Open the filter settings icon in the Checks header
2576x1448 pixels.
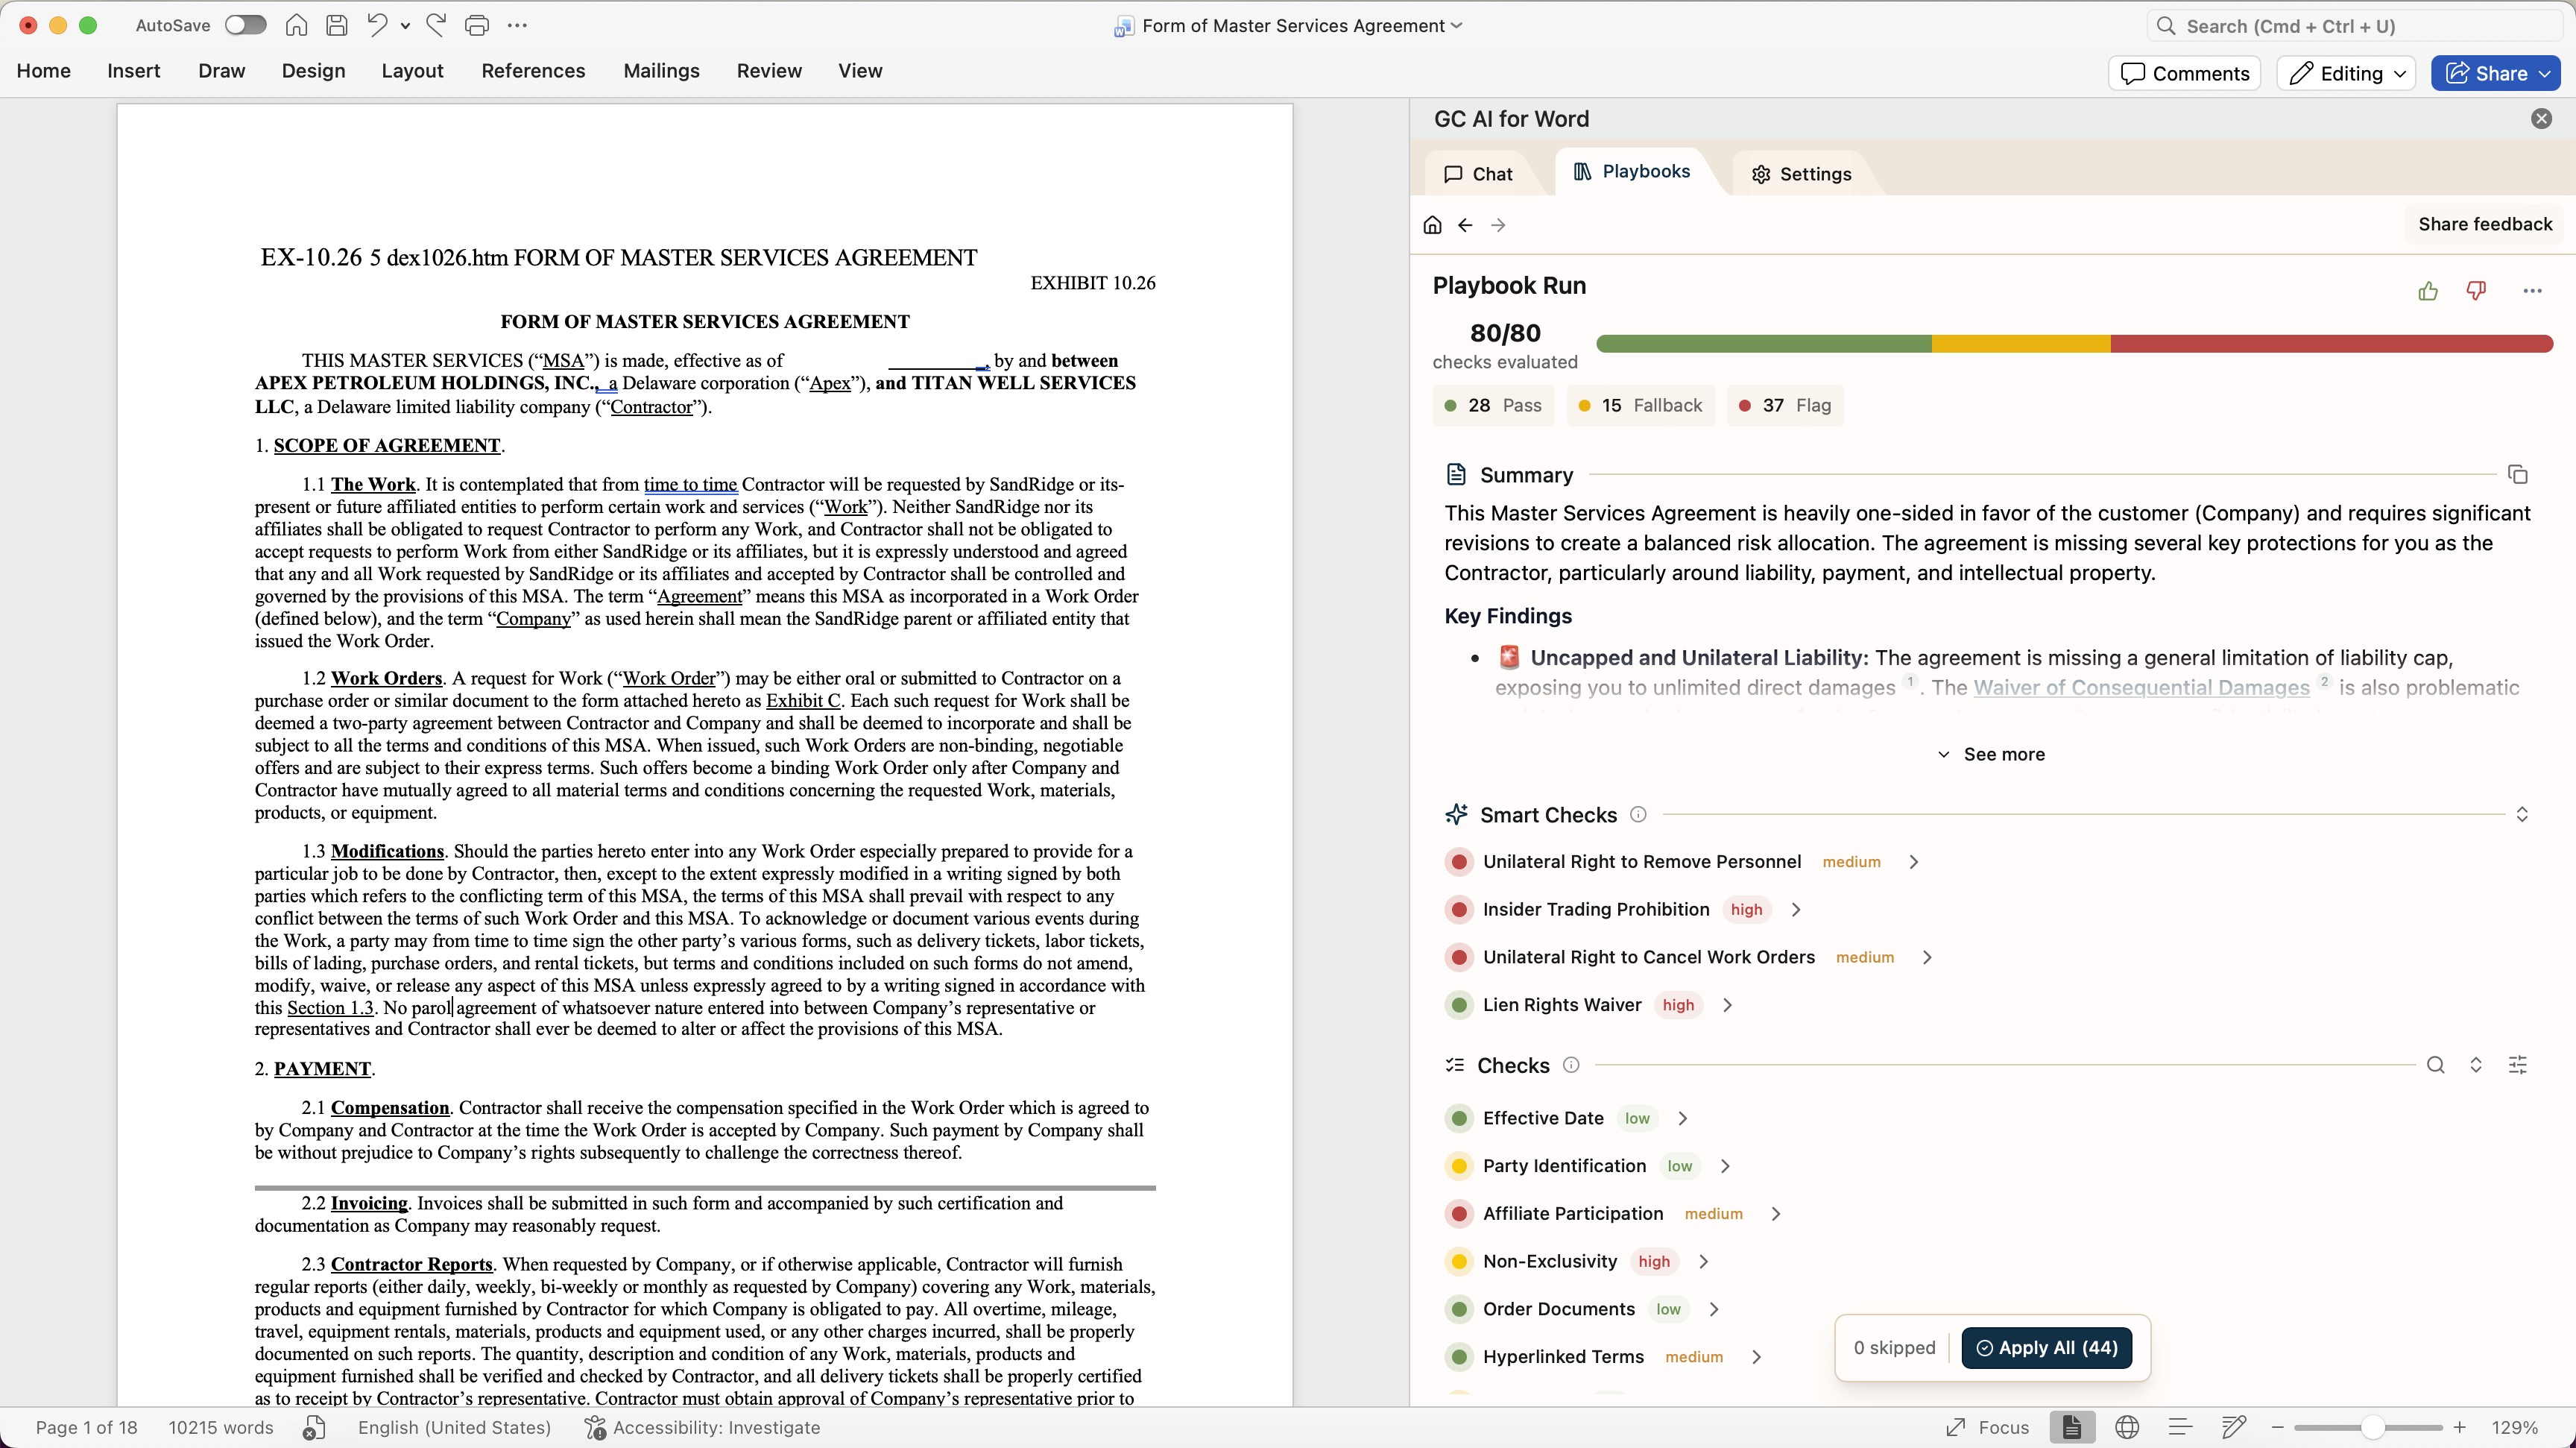click(2518, 1065)
